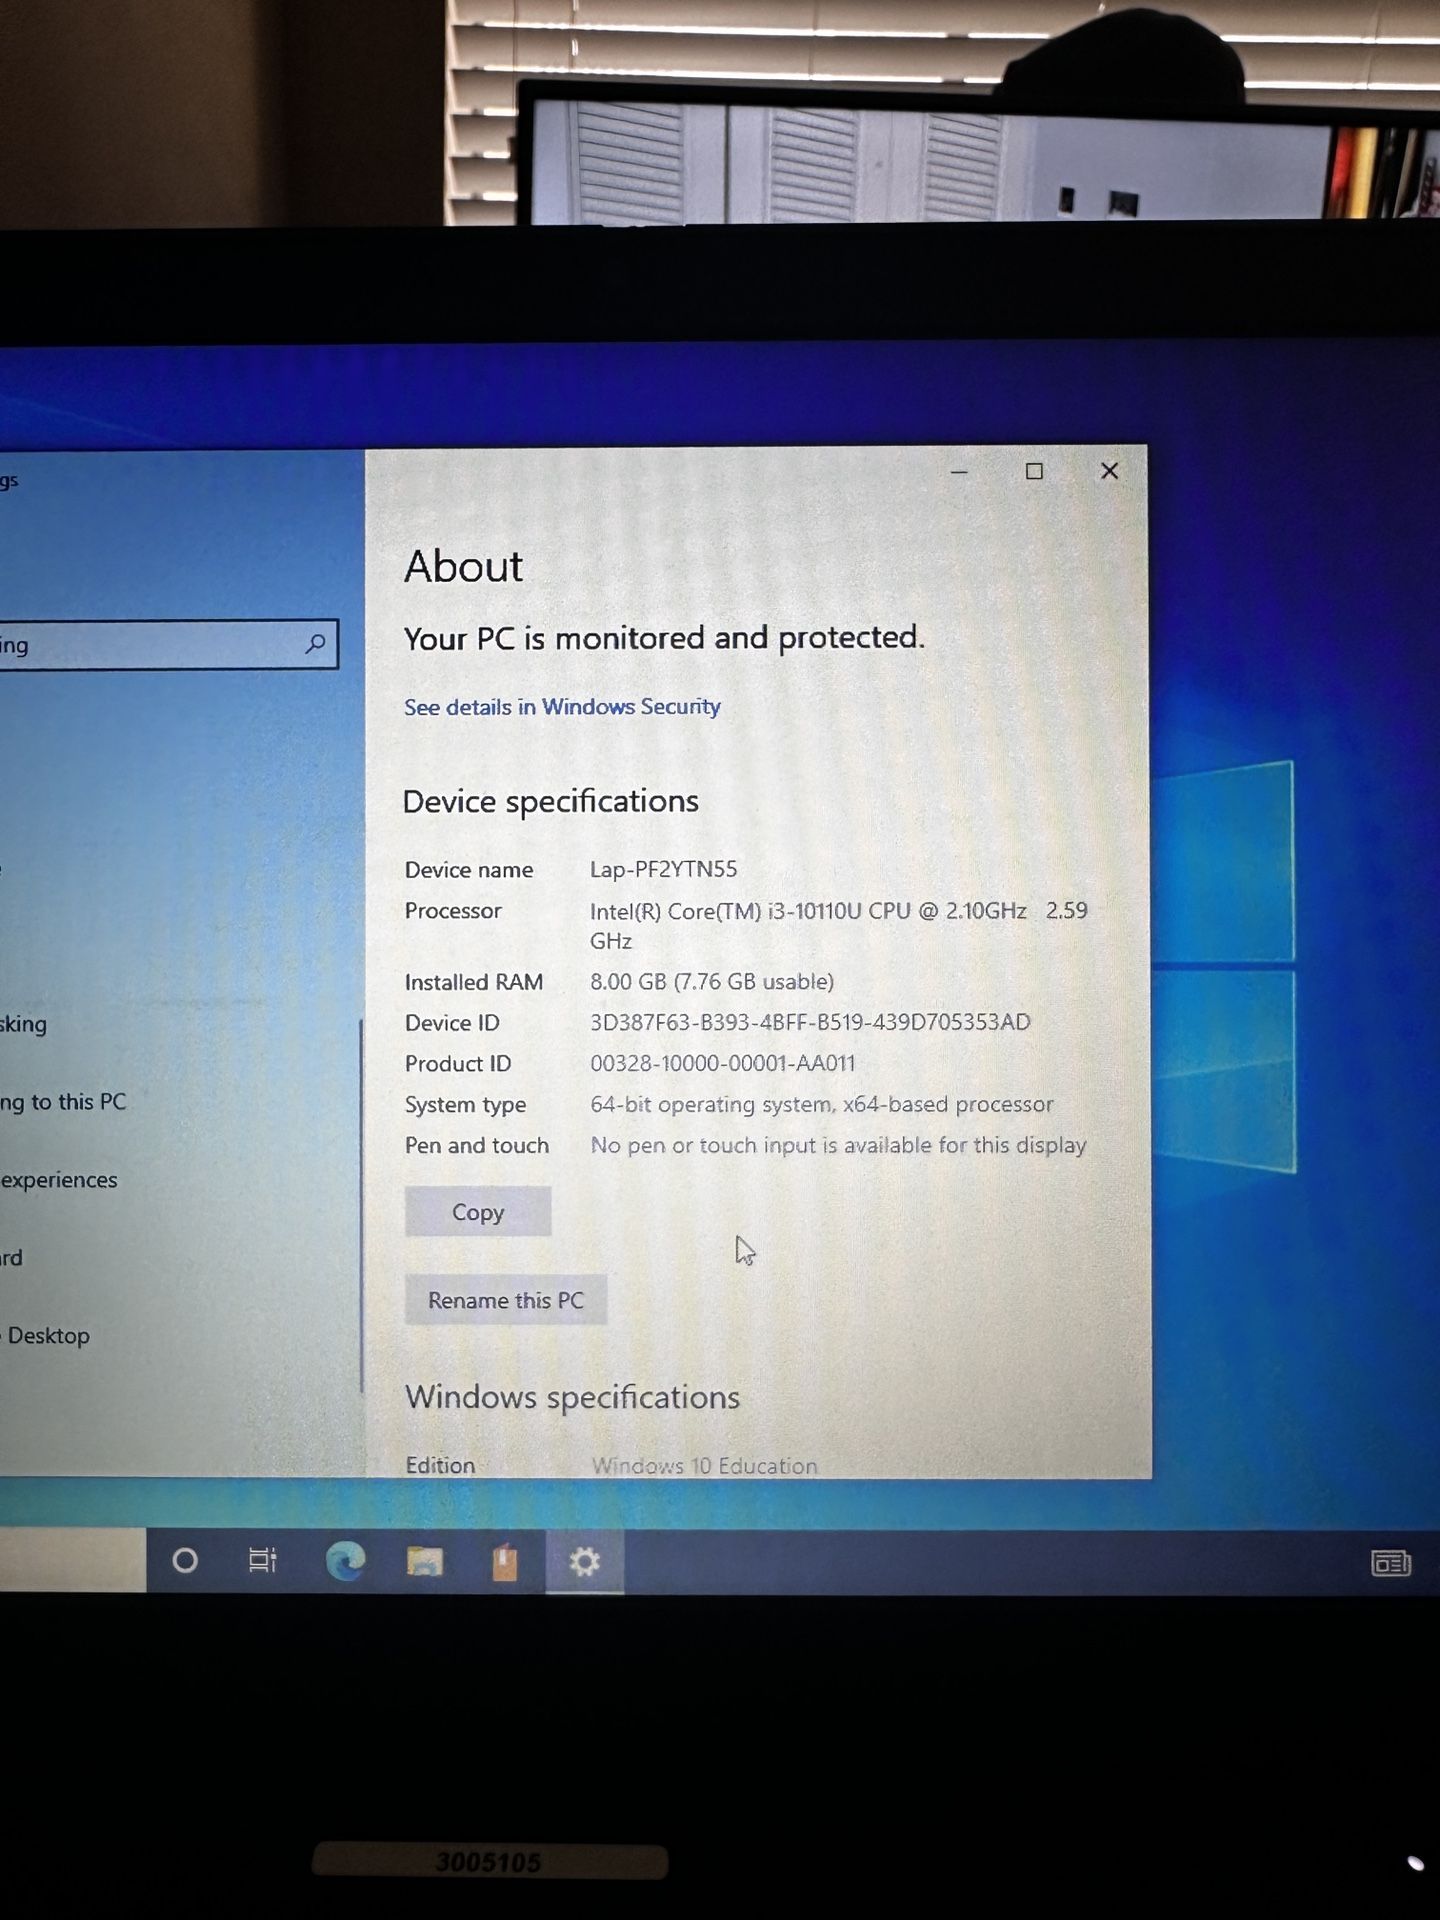This screenshot has height=1920, width=1440.
Task: Click installed RAM value 8.00 GB
Action: [711, 981]
